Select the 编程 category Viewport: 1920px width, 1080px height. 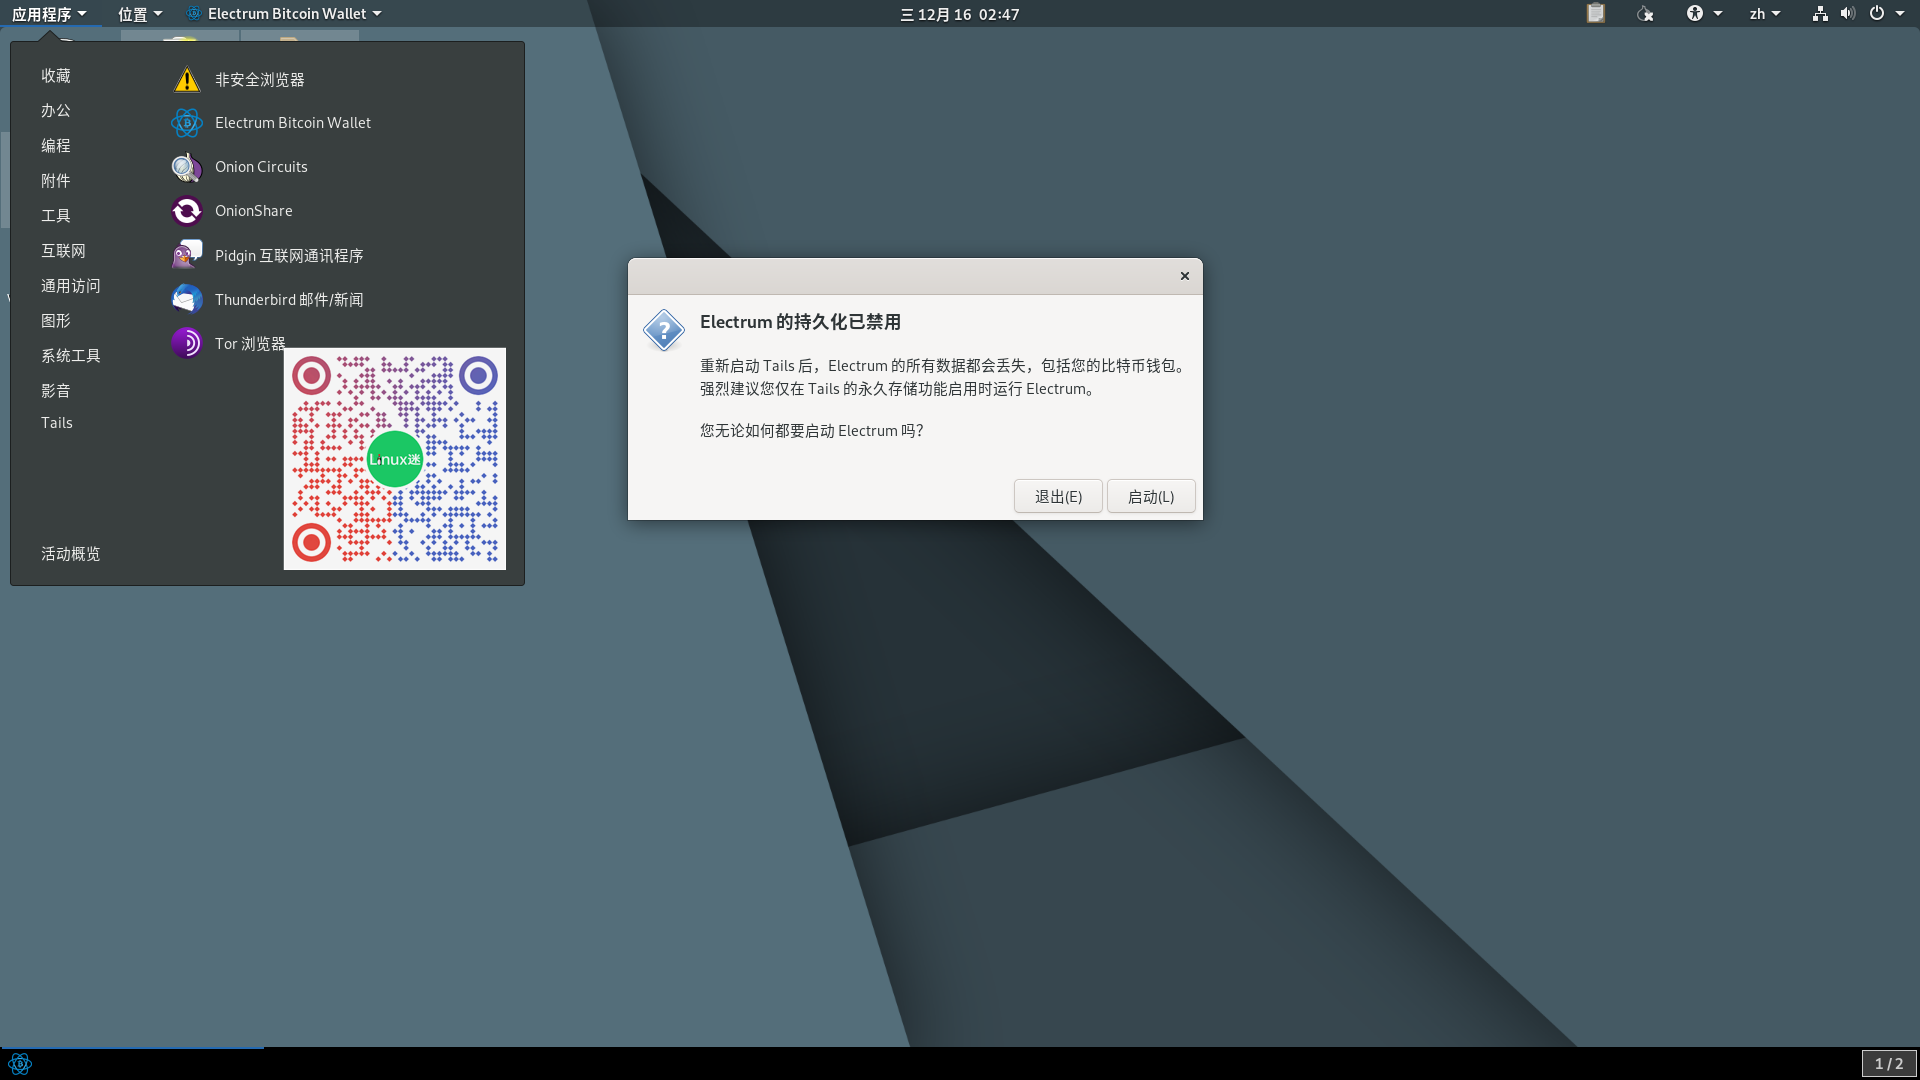(x=56, y=146)
